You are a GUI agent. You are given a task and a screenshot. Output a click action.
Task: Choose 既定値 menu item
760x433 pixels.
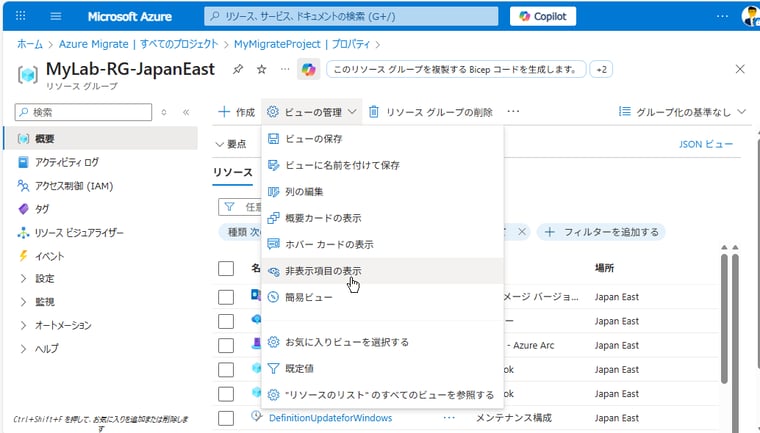(382, 369)
